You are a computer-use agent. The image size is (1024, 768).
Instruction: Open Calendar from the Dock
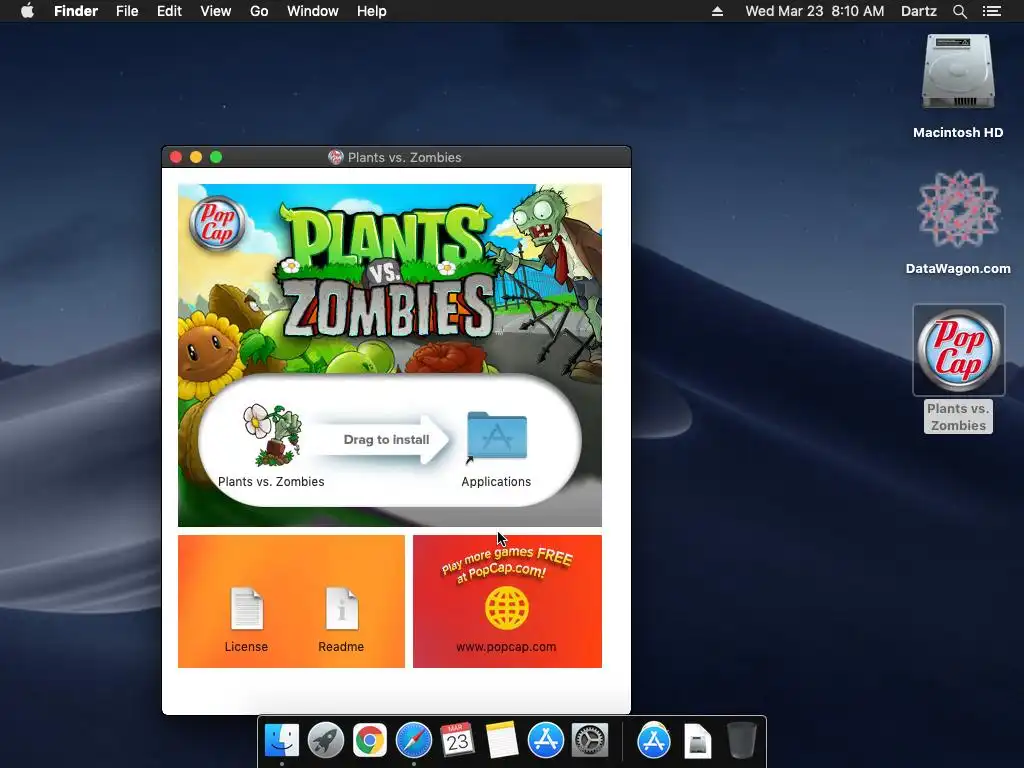457,741
